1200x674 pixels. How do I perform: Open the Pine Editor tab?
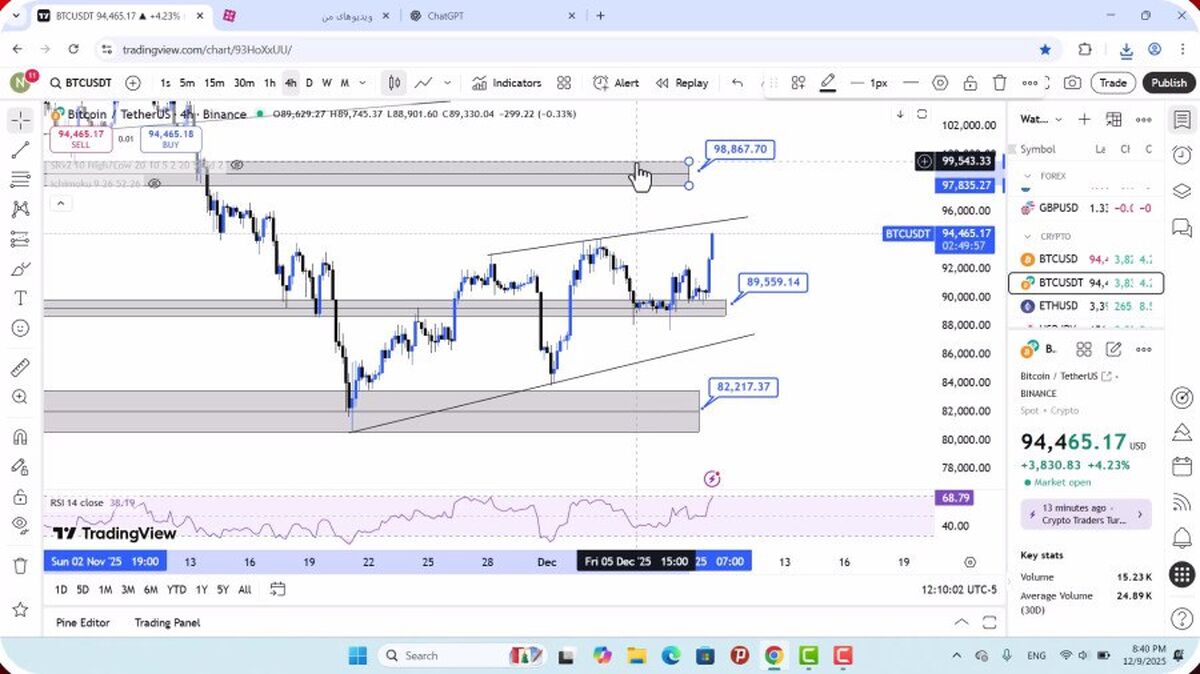pos(83,623)
